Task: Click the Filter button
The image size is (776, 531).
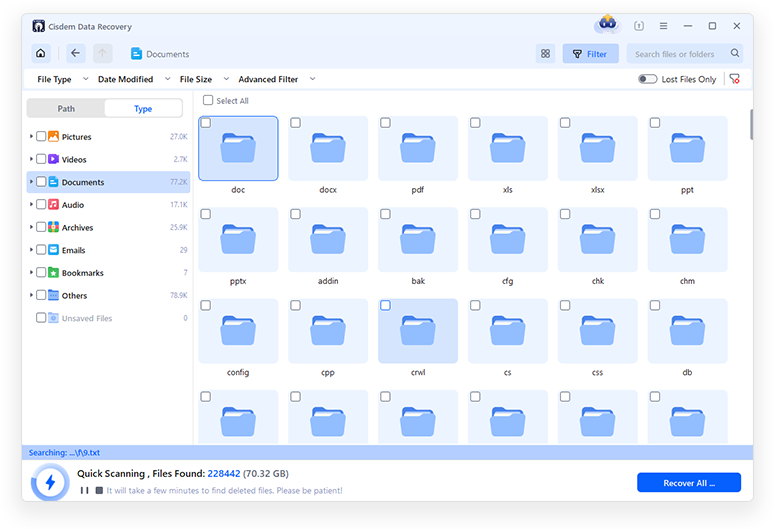Action: (590, 53)
